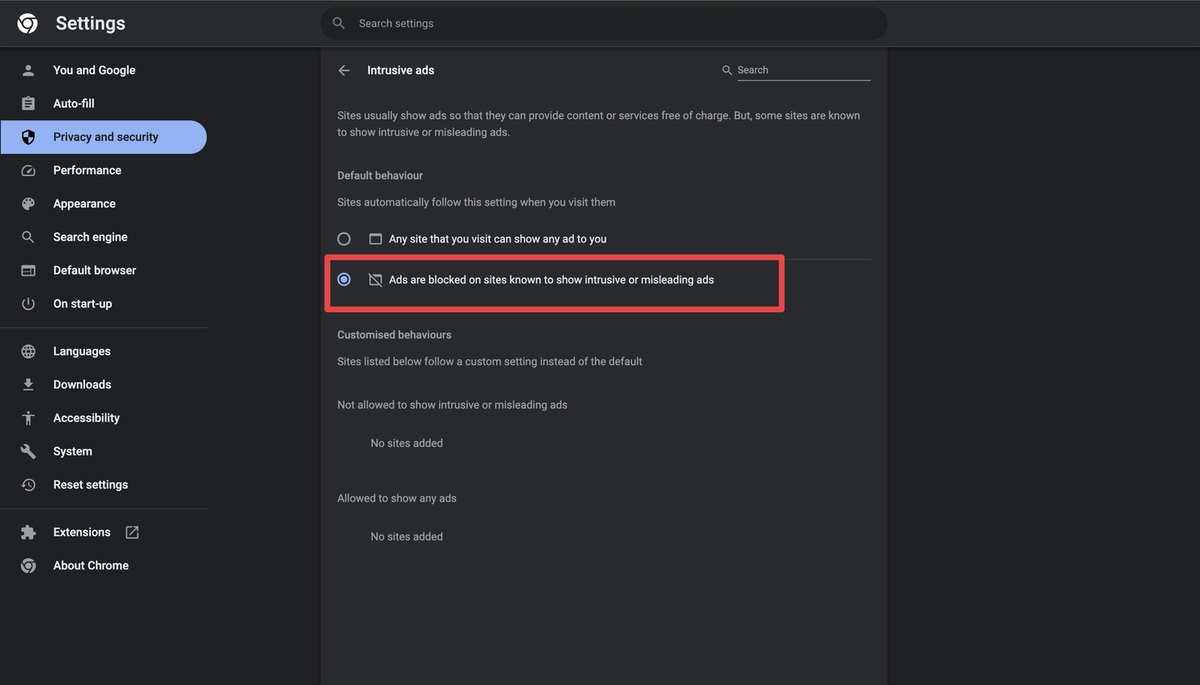Image resolution: width=1200 pixels, height=685 pixels.
Task: Select 'Any site can show any ad' option
Action: tap(344, 238)
